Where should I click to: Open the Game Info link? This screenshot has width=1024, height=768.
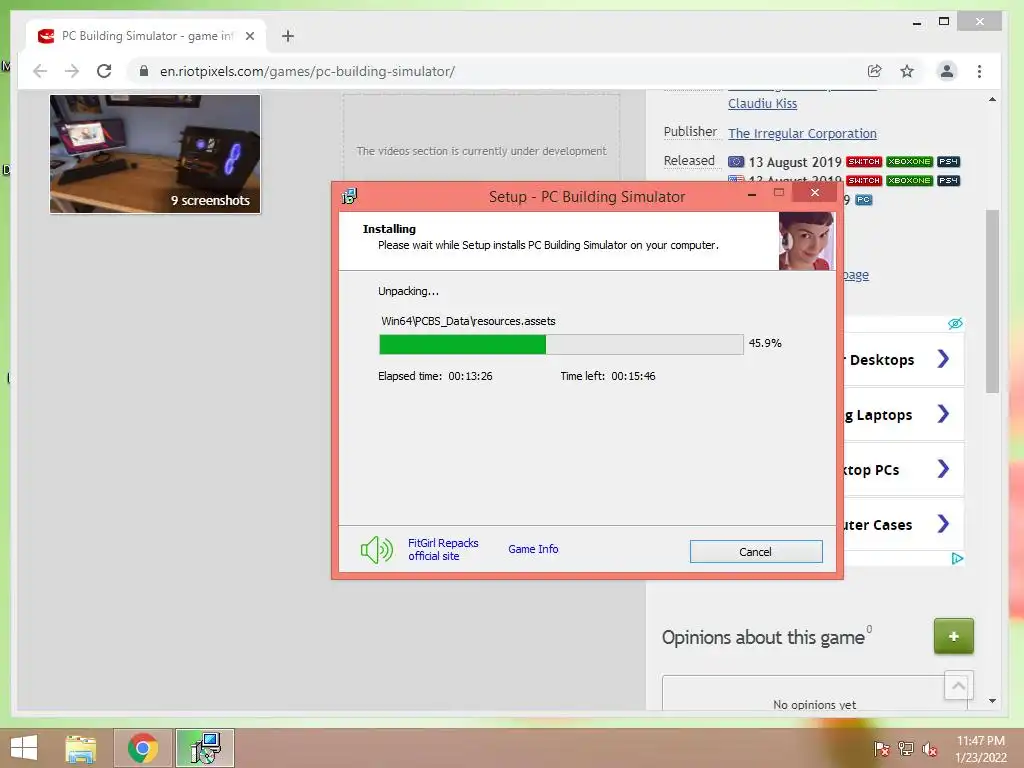[533, 549]
